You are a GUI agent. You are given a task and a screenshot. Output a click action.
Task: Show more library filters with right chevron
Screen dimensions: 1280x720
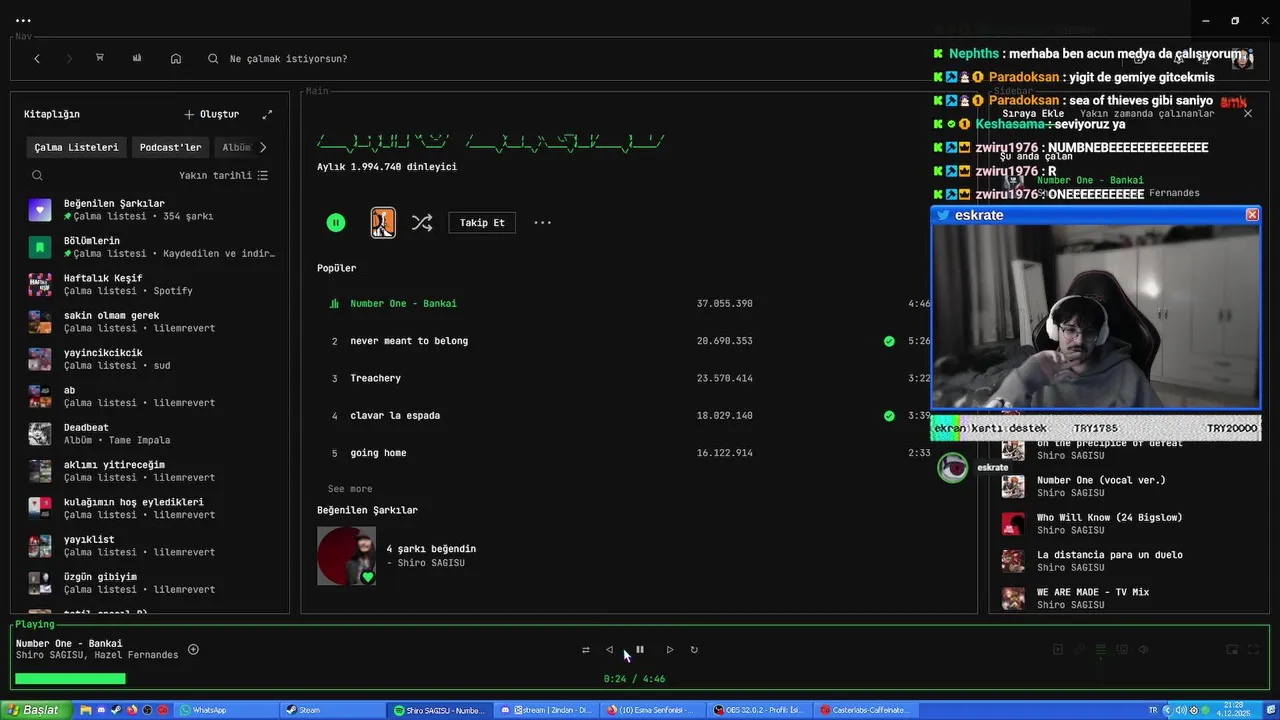263,147
